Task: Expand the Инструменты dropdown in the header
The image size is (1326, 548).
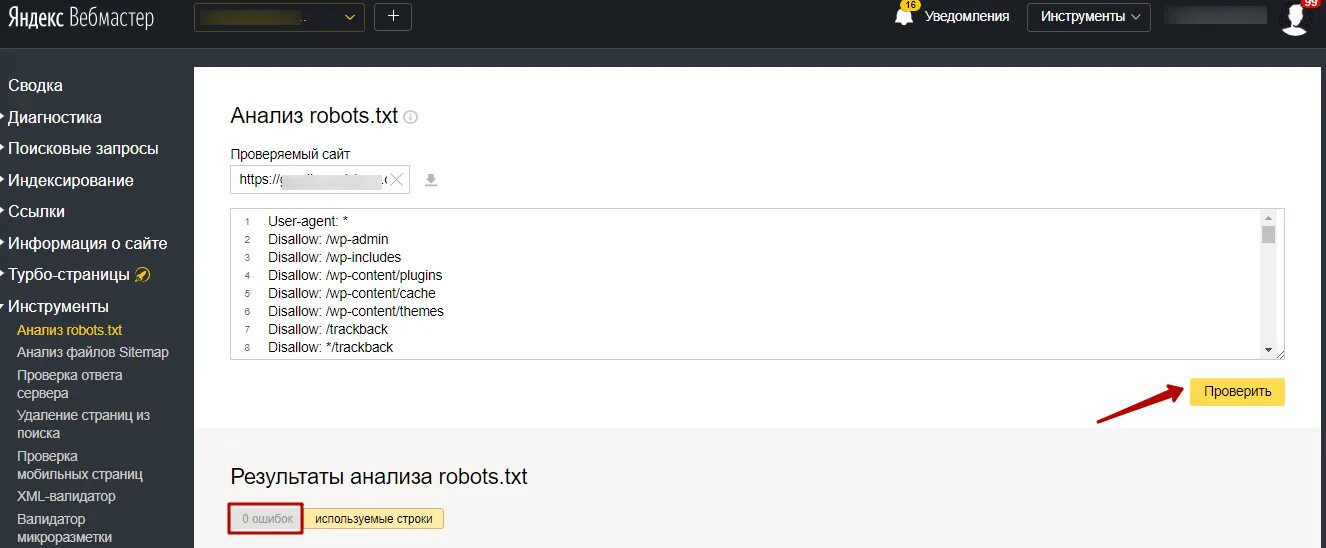Action: [x=1088, y=17]
